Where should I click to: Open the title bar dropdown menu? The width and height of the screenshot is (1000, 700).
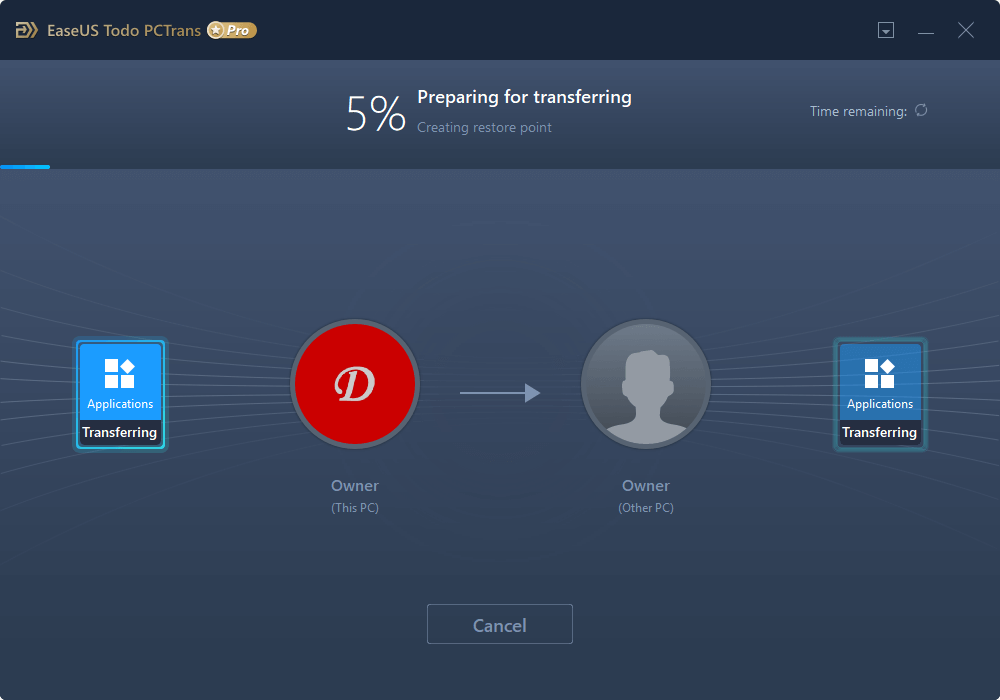point(886,30)
